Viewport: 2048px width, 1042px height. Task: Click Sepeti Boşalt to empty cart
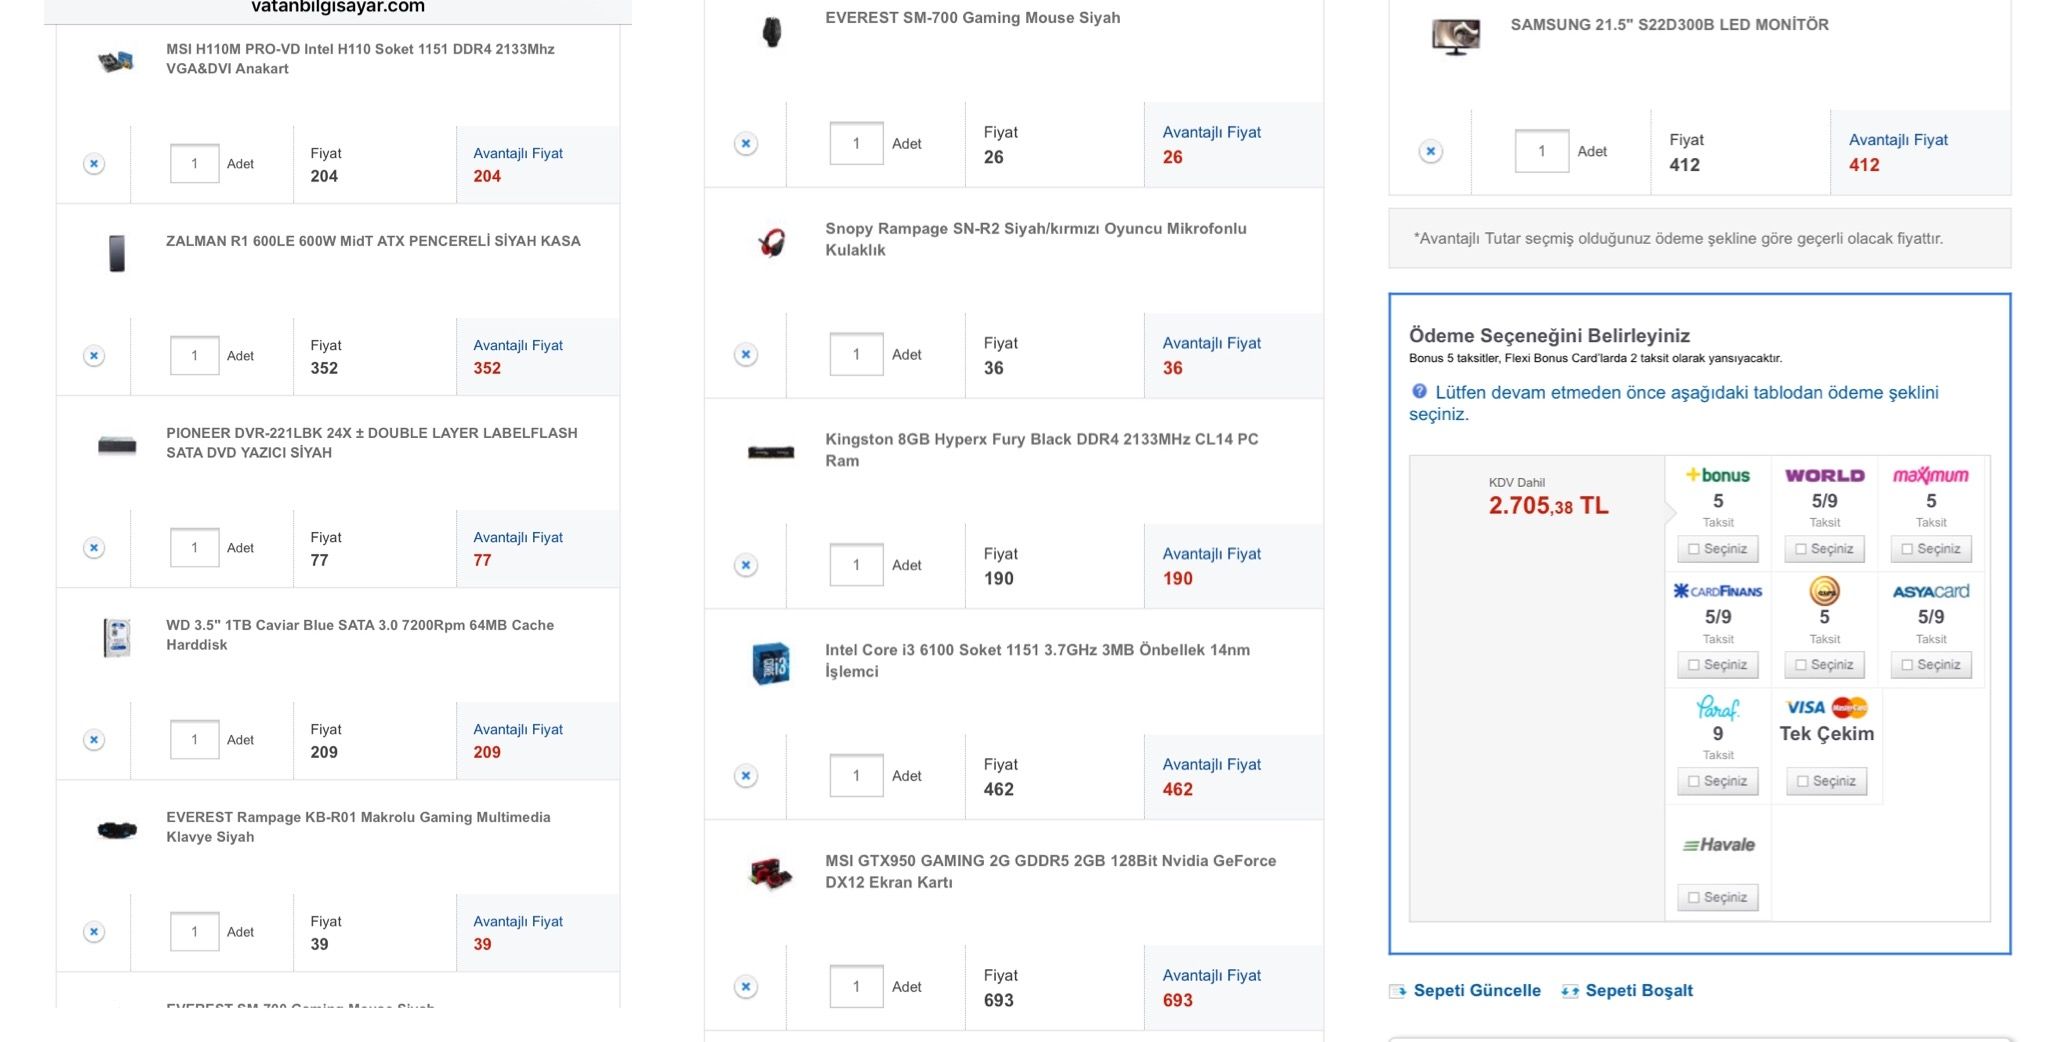[1638, 991]
